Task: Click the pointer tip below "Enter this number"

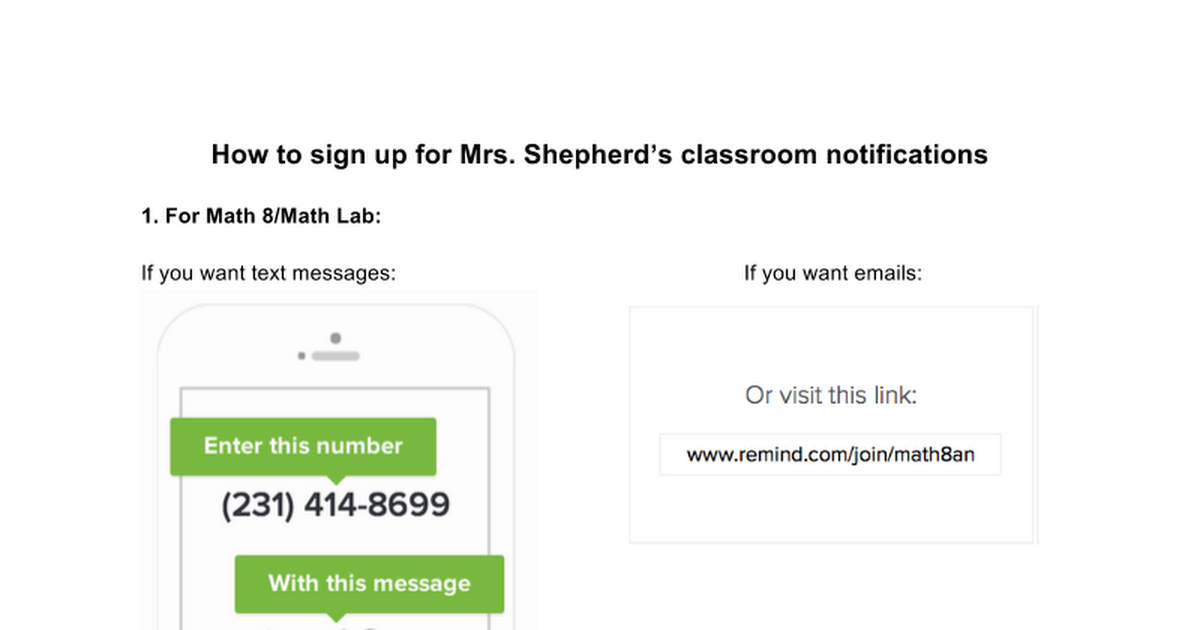Action: coord(303,481)
